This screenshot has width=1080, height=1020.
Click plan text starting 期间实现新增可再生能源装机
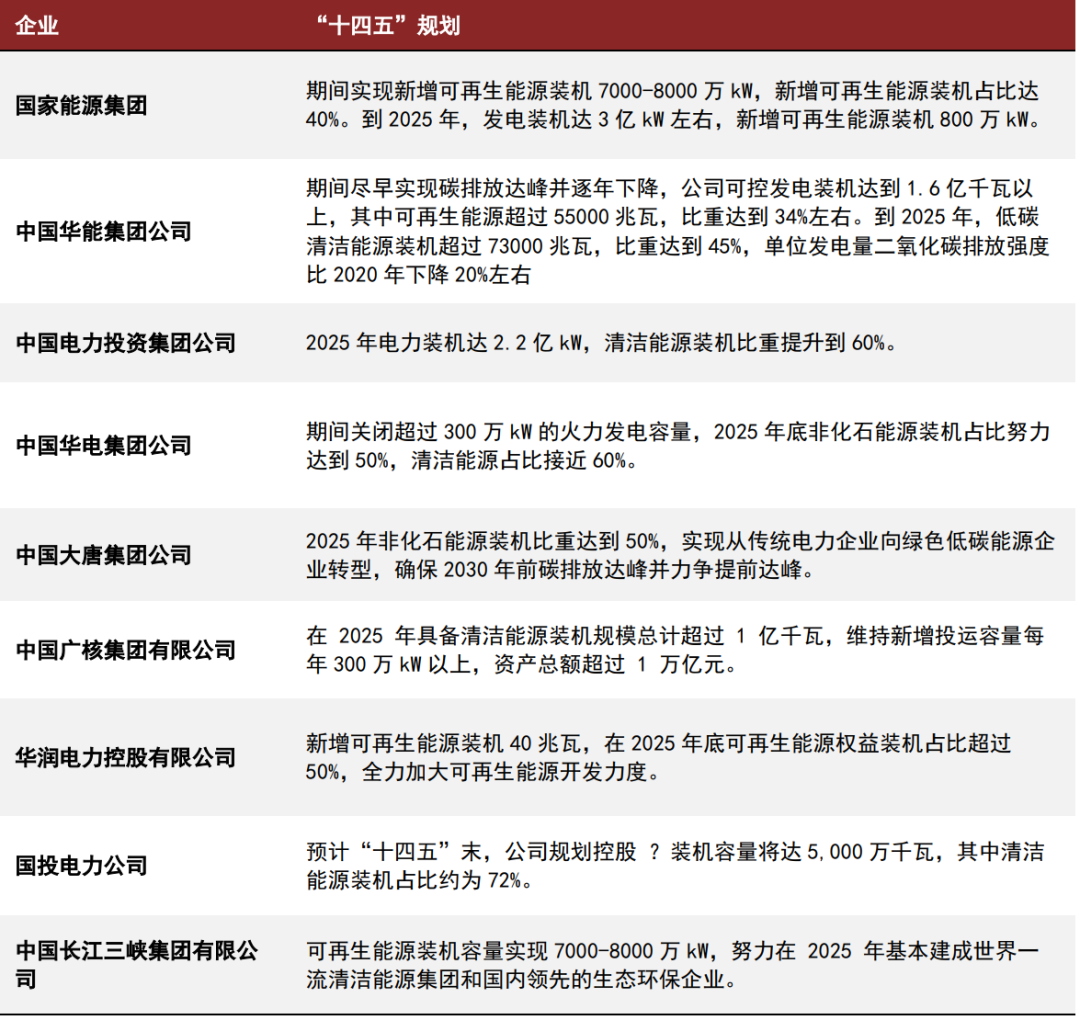(x=674, y=105)
